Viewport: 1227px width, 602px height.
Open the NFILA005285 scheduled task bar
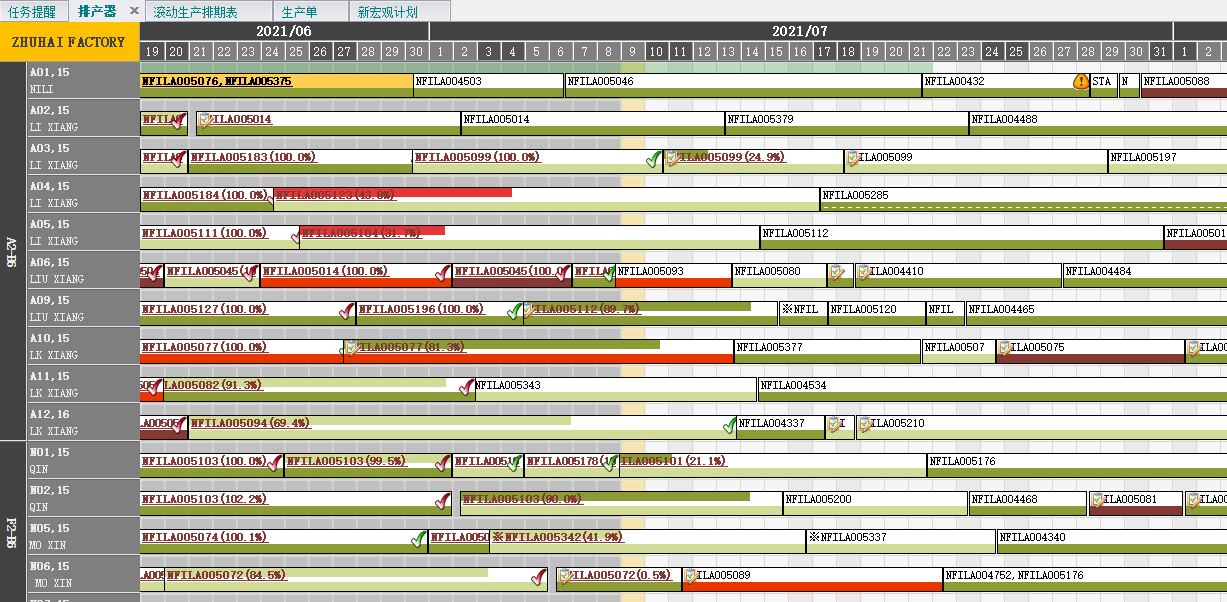pos(1020,195)
